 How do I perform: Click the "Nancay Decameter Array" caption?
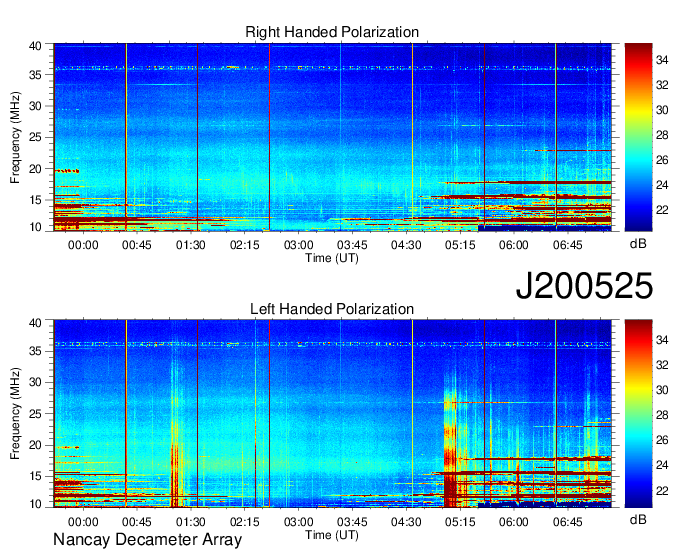147,540
